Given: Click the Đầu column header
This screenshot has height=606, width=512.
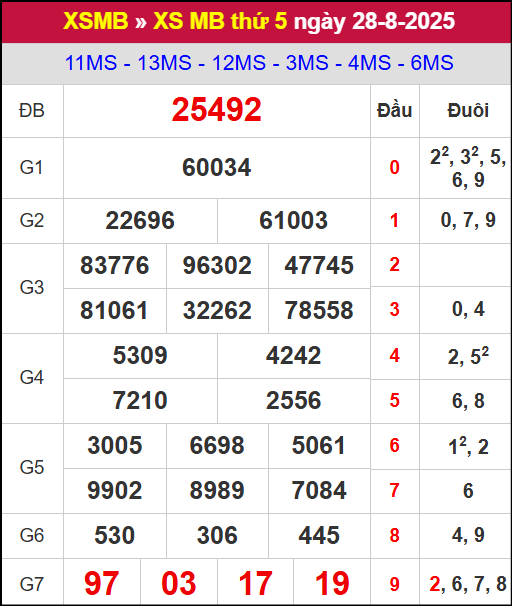Looking at the screenshot, I should 395,111.
